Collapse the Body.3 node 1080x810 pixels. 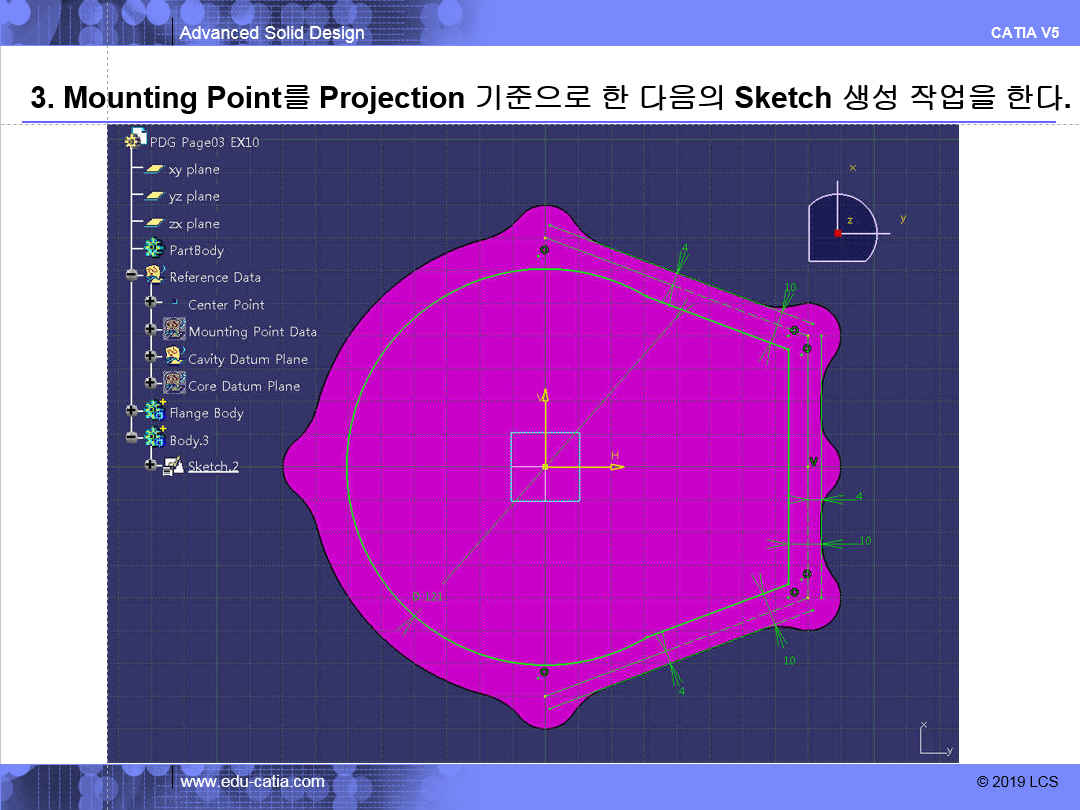point(131,438)
